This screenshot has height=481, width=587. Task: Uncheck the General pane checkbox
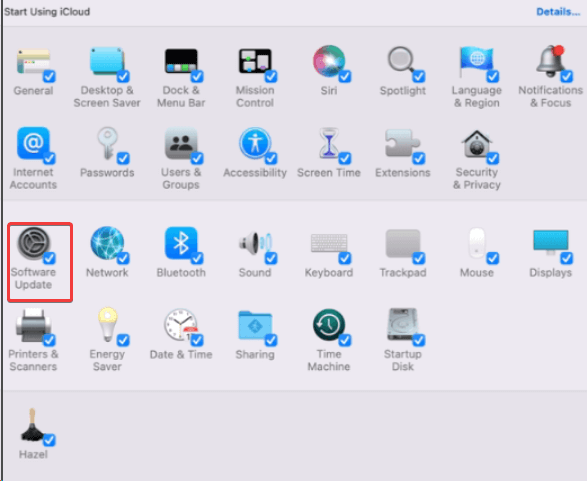point(49,76)
